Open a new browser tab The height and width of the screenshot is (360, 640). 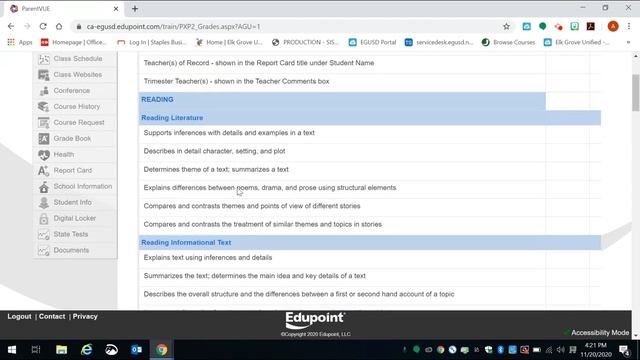(135, 9)
